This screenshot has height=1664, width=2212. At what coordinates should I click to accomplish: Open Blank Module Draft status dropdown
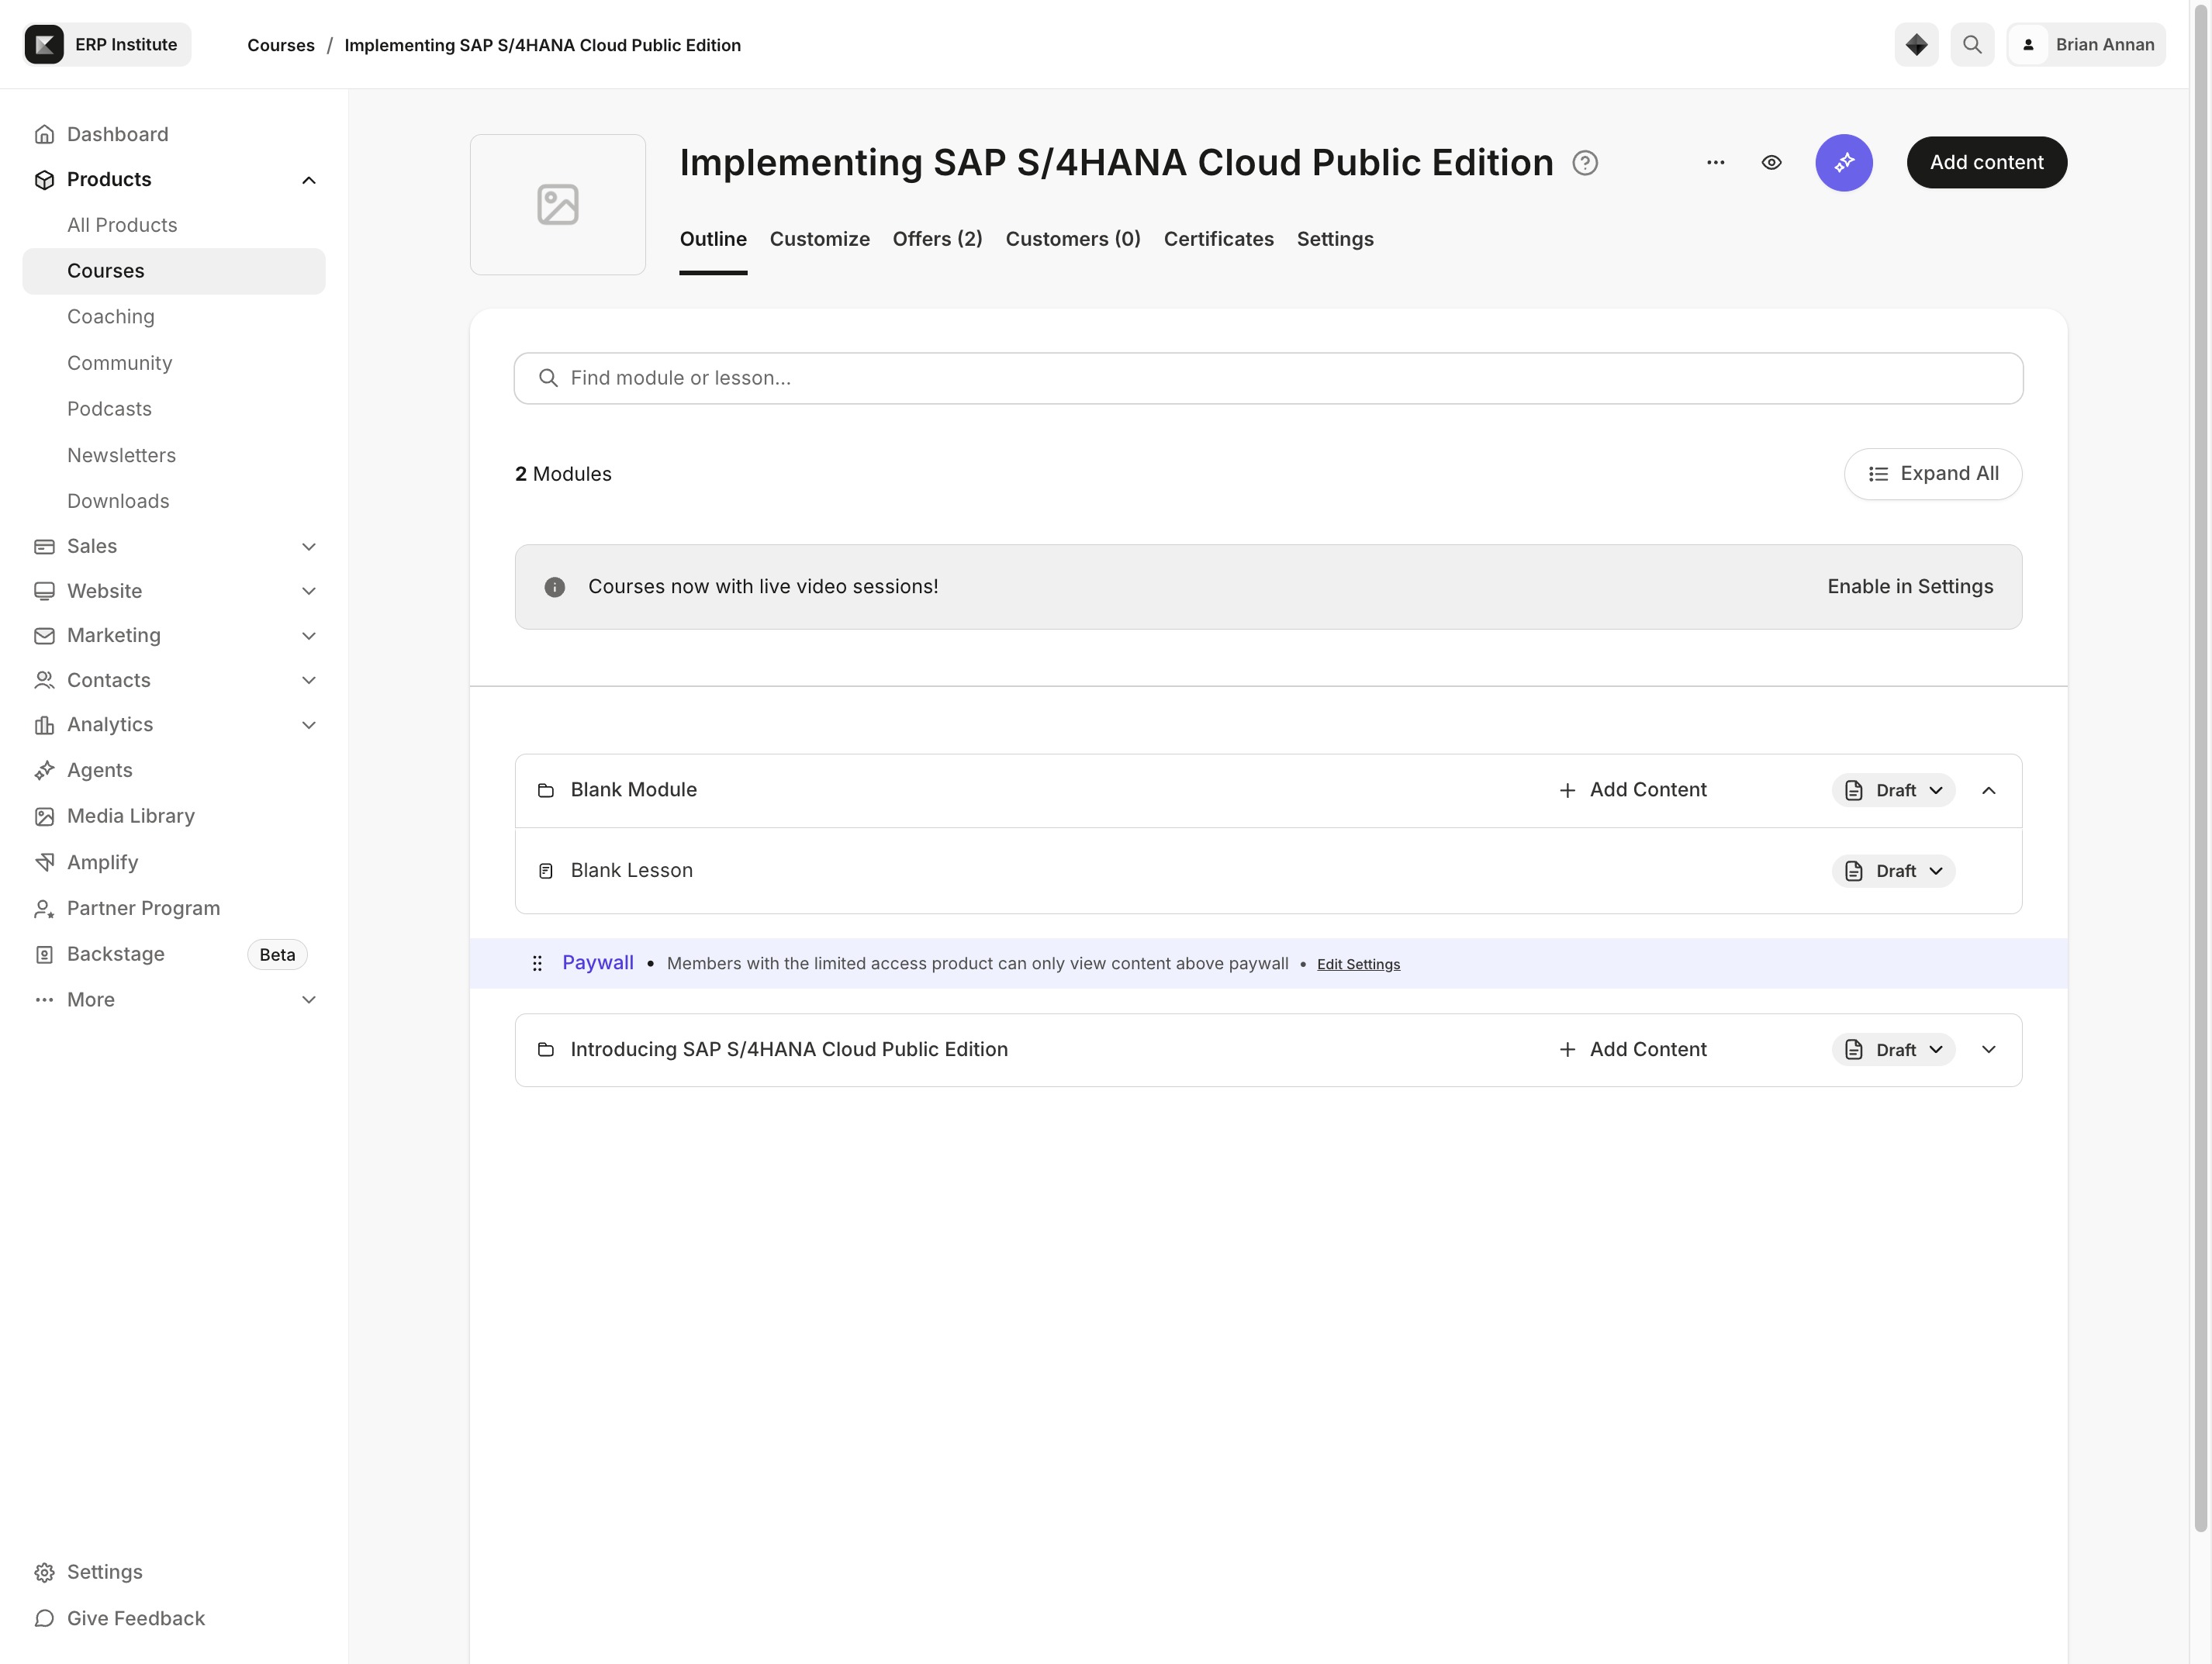[1894, 791]
